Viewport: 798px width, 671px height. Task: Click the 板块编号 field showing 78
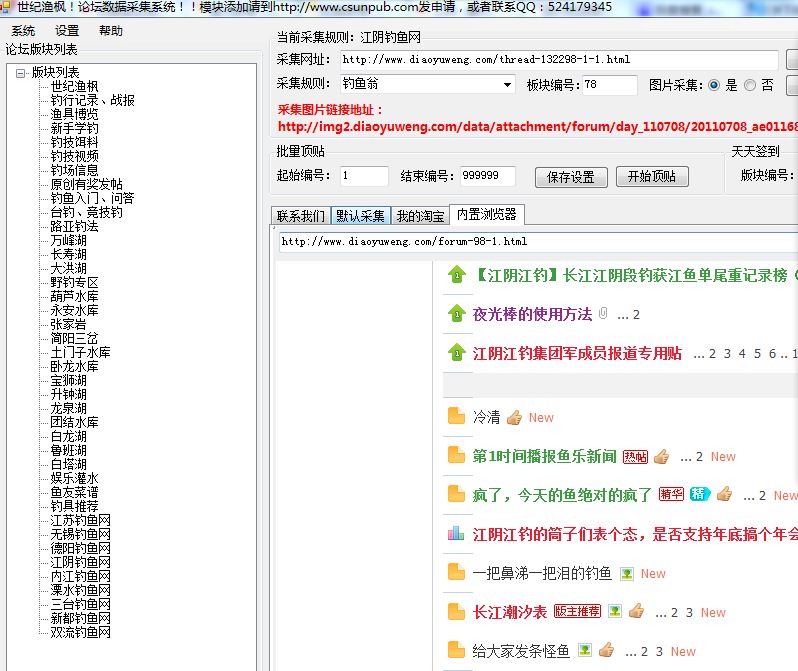tap(610, 85)
